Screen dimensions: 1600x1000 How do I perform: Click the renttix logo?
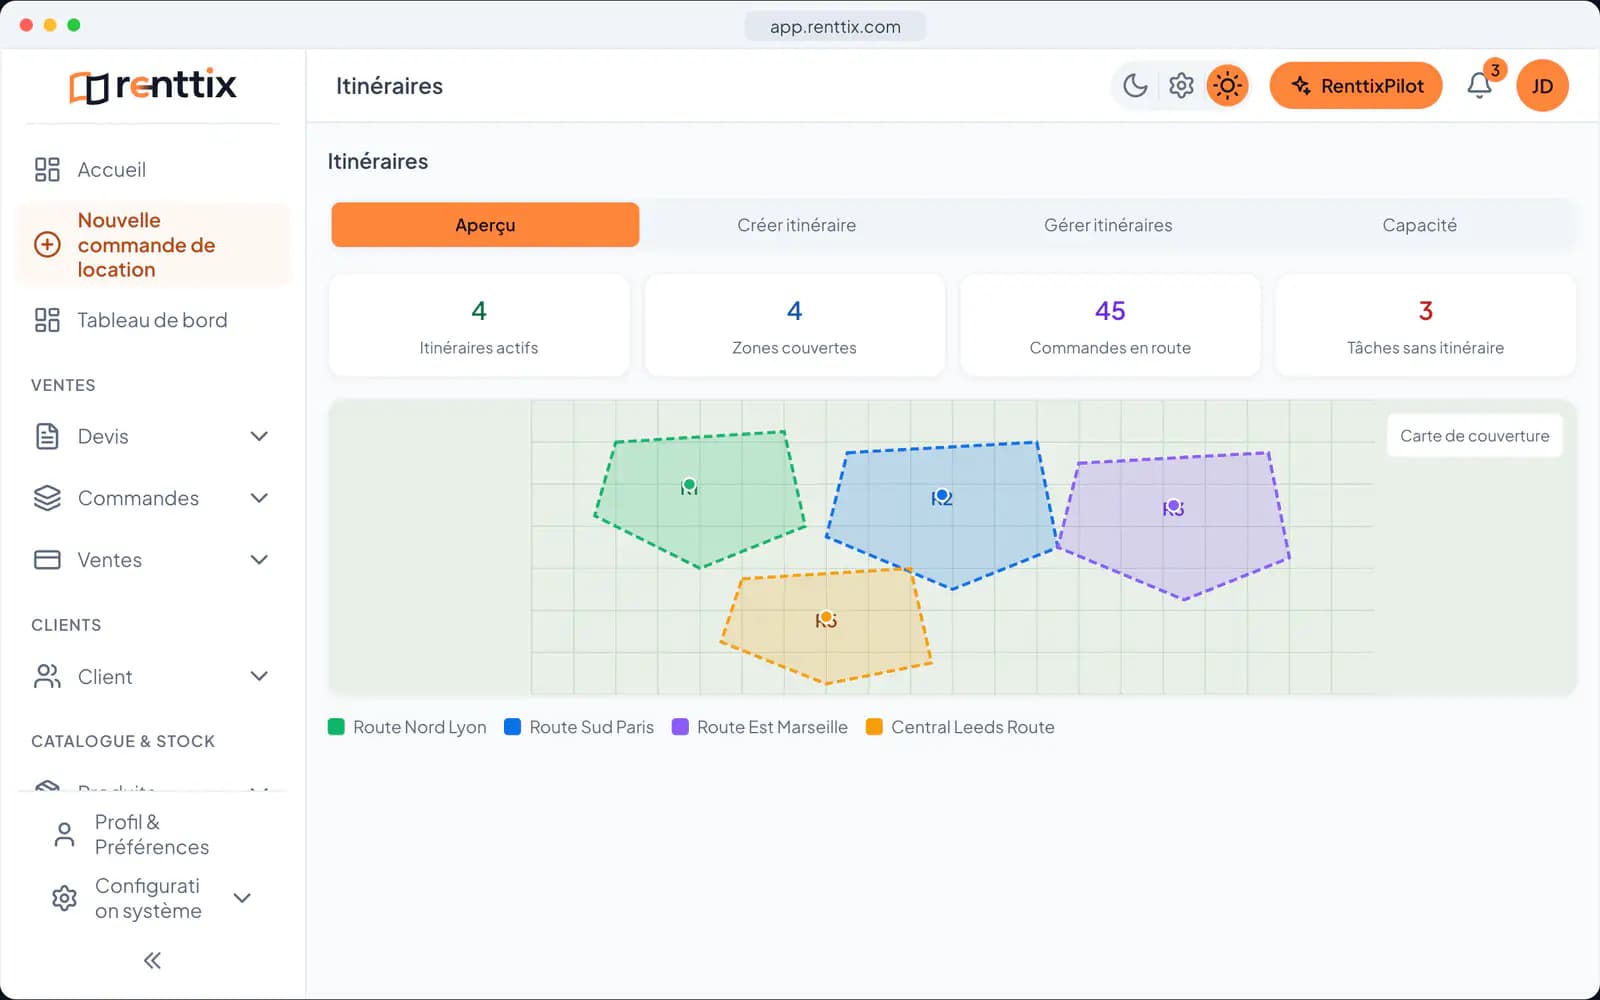tap(152, 86)
